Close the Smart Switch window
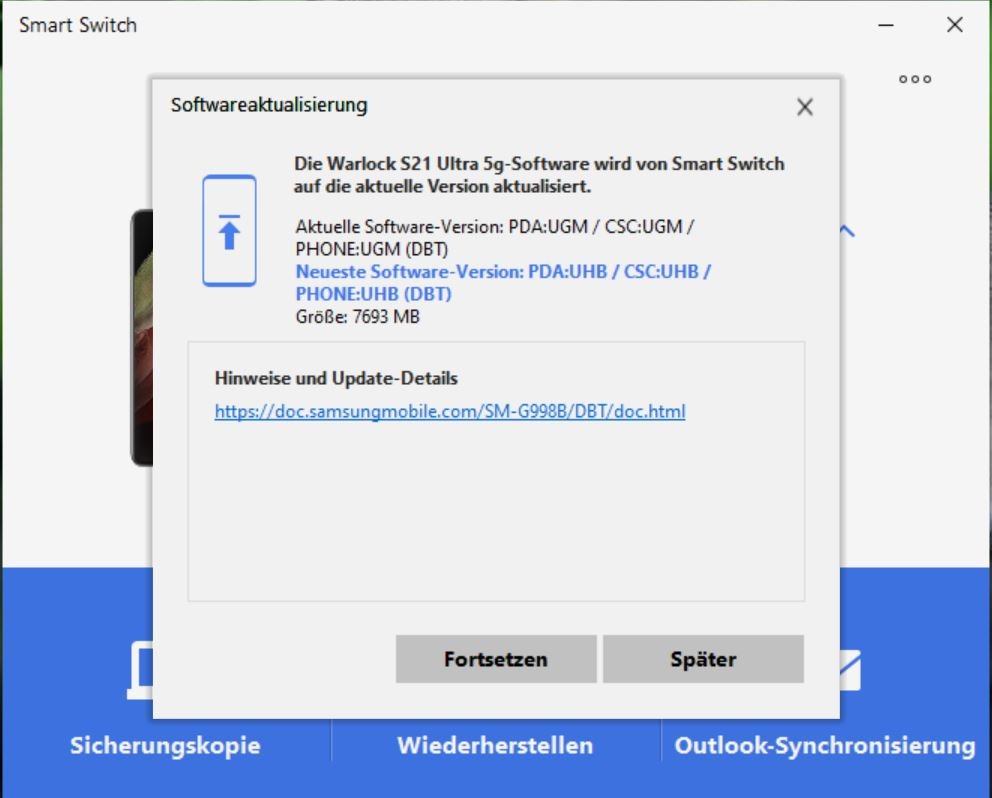992x798 pixels. coord(955,25)
